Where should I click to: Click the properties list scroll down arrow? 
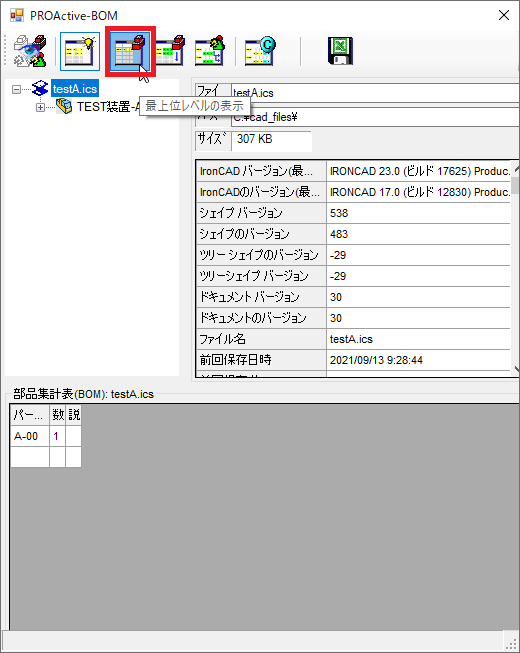516,369
